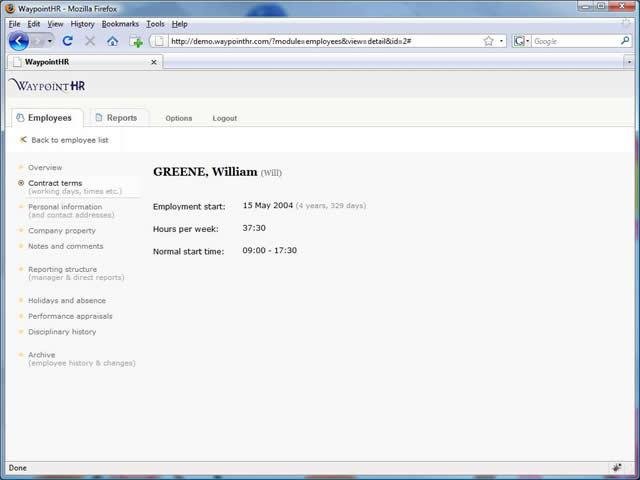
Task: Bookmark this page with the star icon
Action: coord(489,41)
